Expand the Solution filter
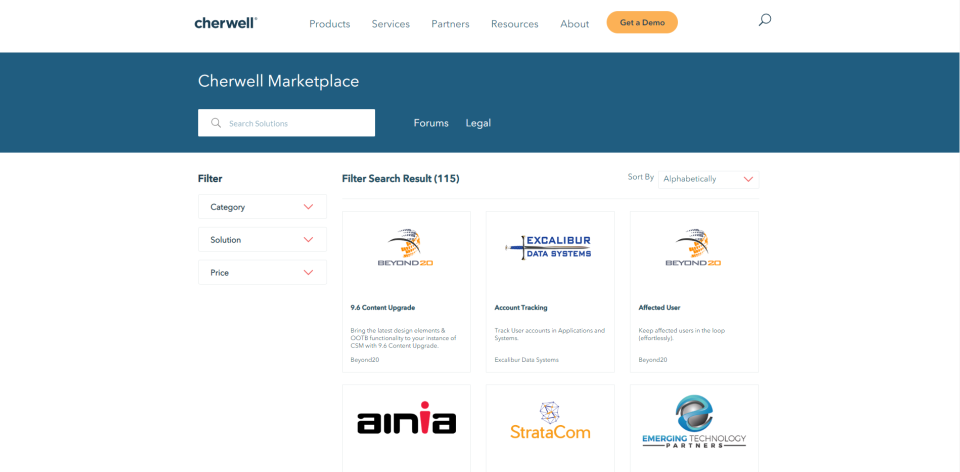The width and height of the screenshot is (960, 472). [x=262, y=240]
